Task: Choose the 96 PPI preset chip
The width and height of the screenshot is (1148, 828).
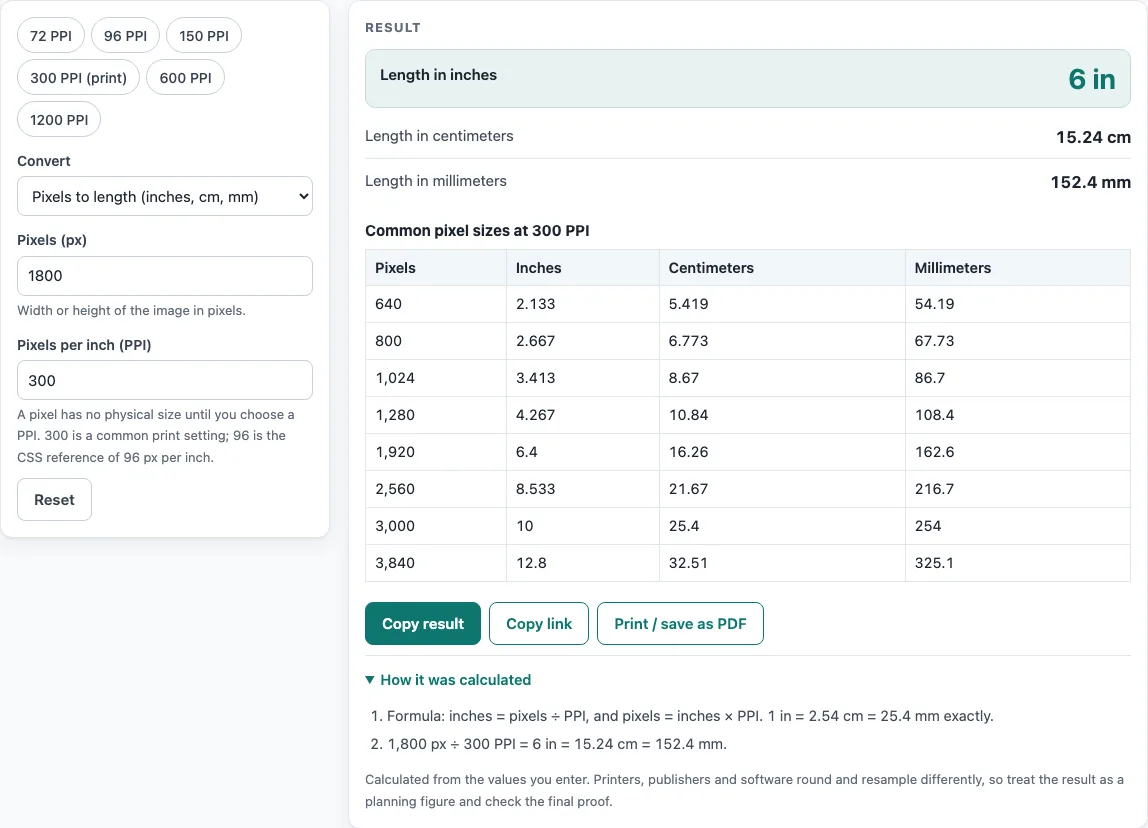Action: (125, 36)
